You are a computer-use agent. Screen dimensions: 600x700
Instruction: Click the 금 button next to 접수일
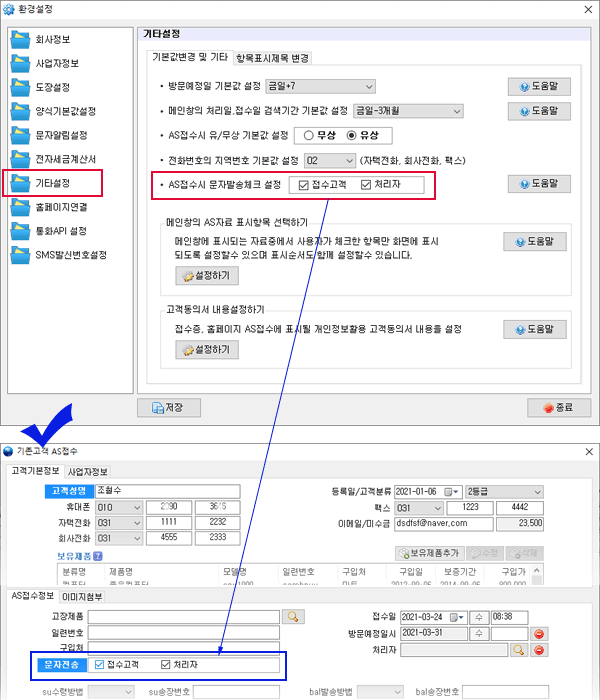(x=479, y=617)
